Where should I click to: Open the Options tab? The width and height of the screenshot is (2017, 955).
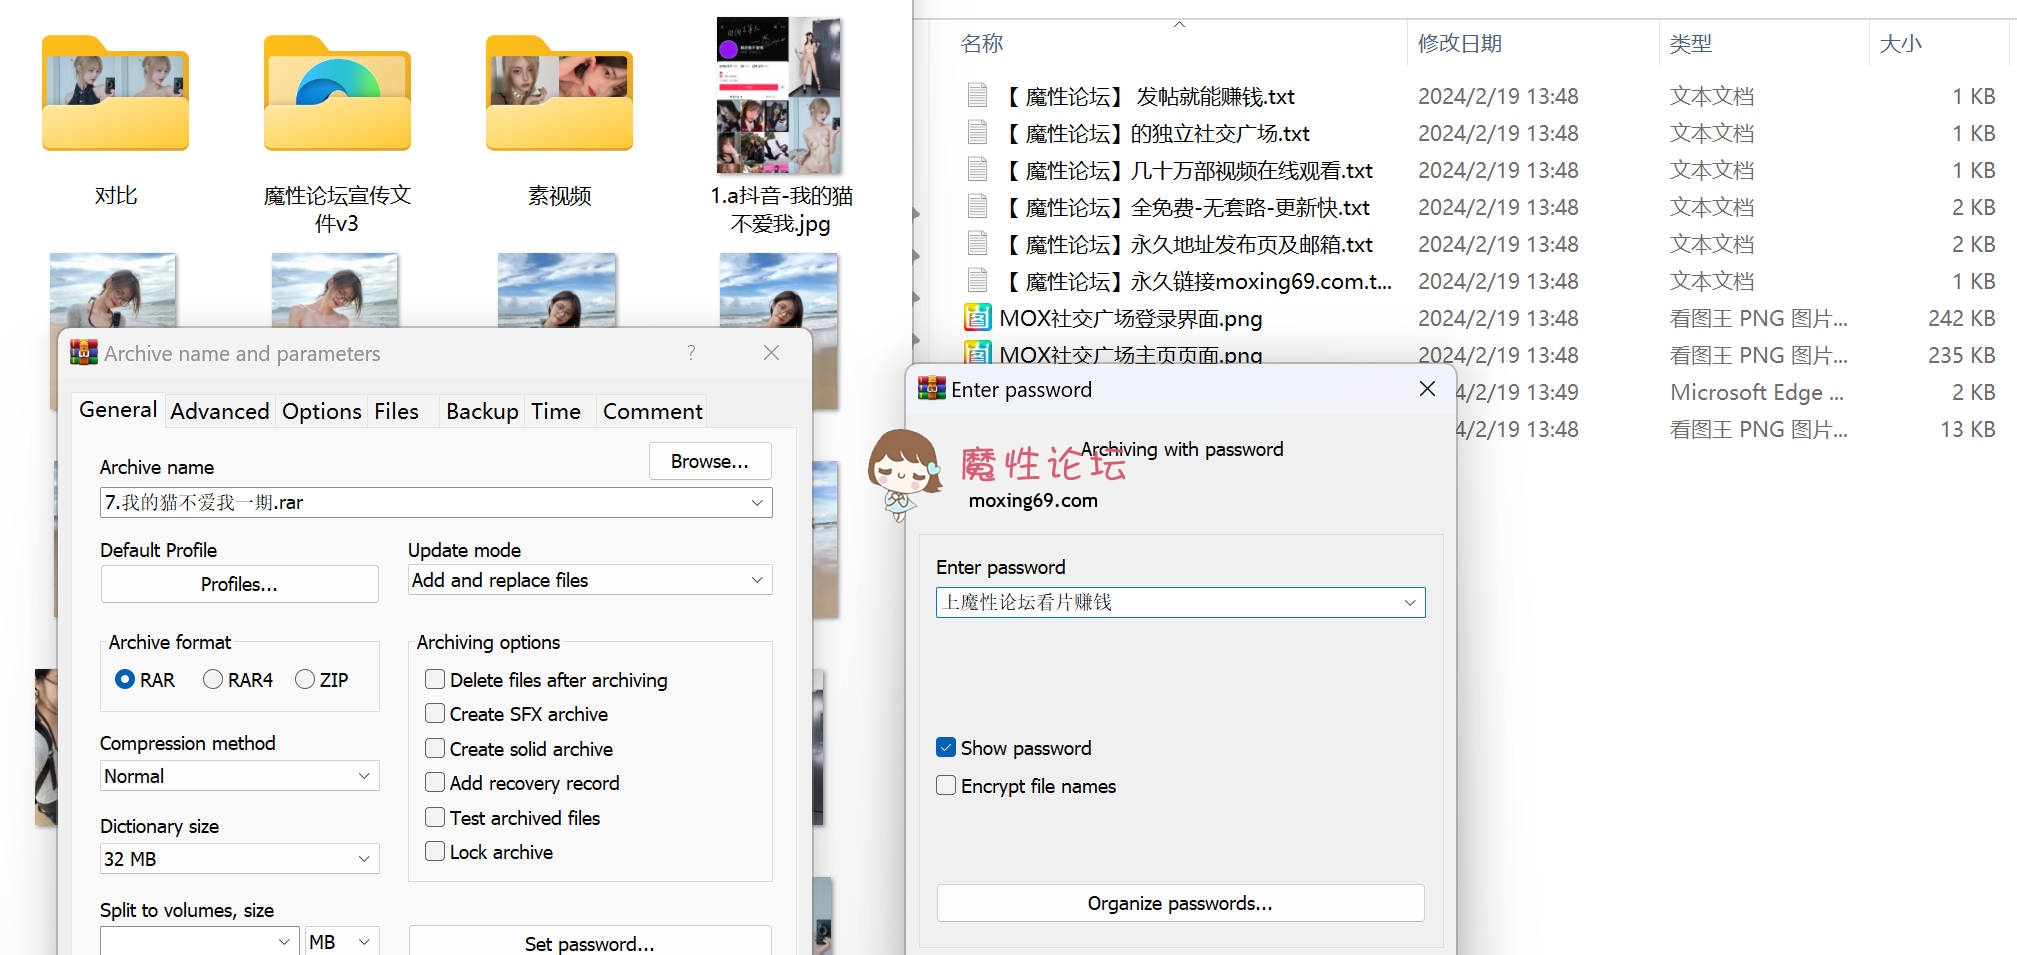point(322,411)
